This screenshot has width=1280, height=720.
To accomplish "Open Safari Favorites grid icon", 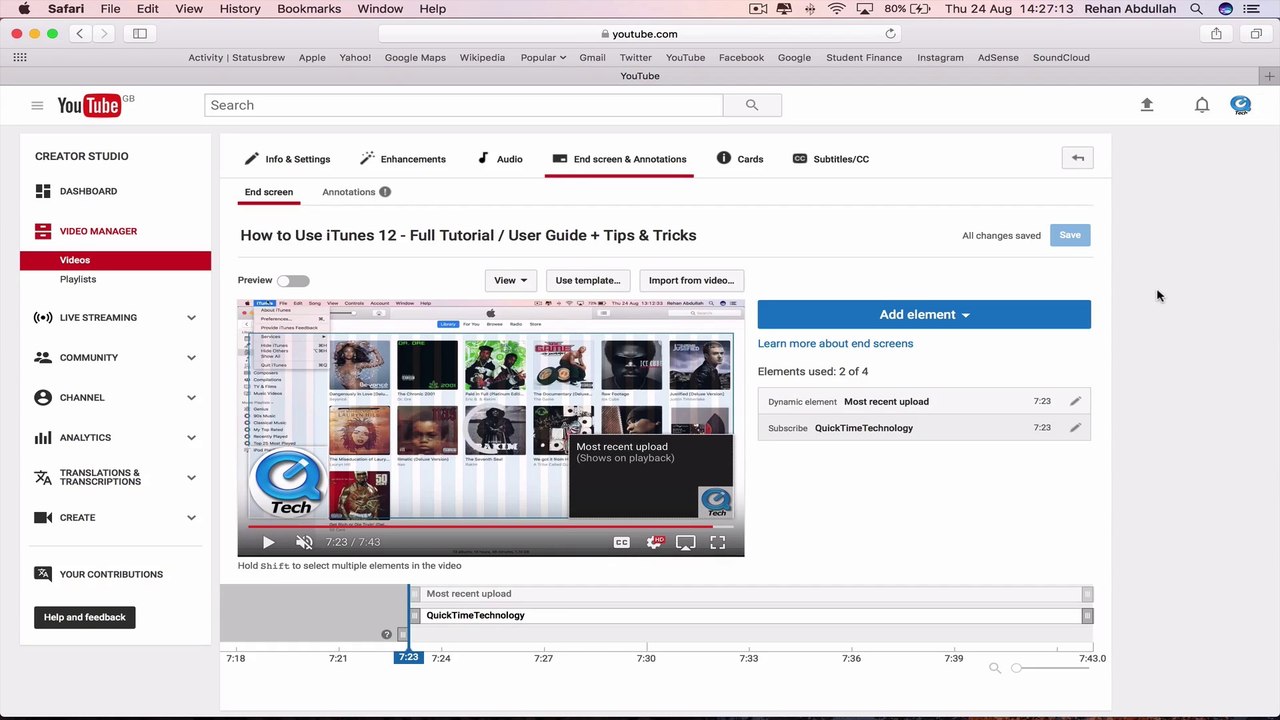I will tap(20, 57).
